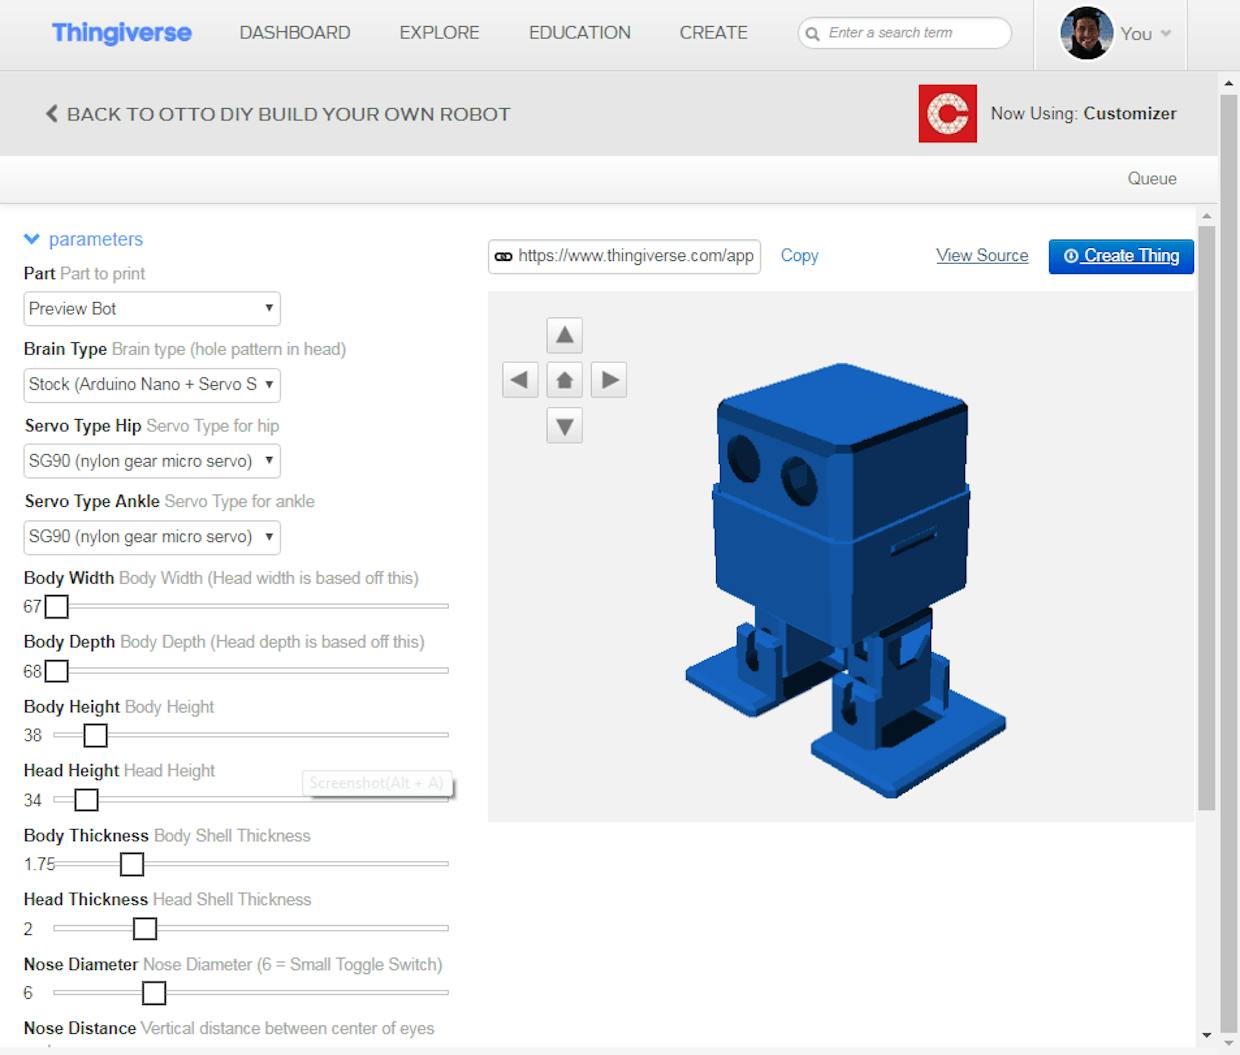Open the Dashboard menu item
1240x1055 pixels.
coord(295,33)
